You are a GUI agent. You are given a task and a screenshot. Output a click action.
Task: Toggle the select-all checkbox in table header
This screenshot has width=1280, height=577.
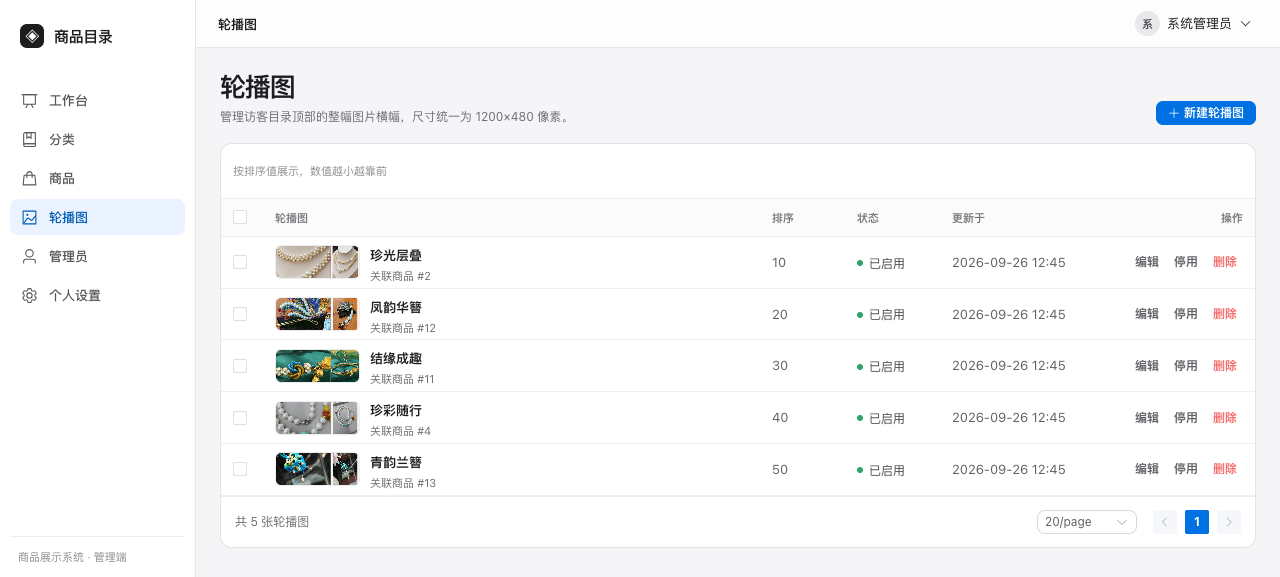(240, 217)
